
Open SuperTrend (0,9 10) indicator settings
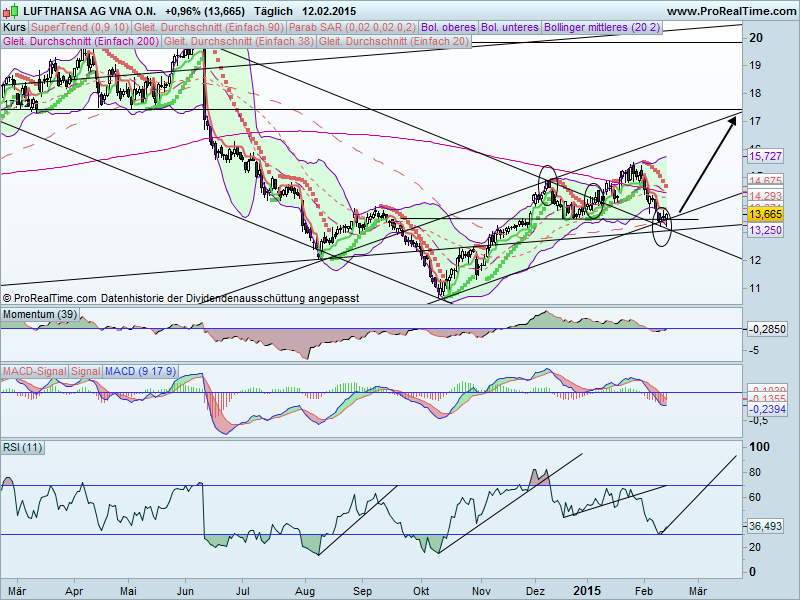pos(80,28)
